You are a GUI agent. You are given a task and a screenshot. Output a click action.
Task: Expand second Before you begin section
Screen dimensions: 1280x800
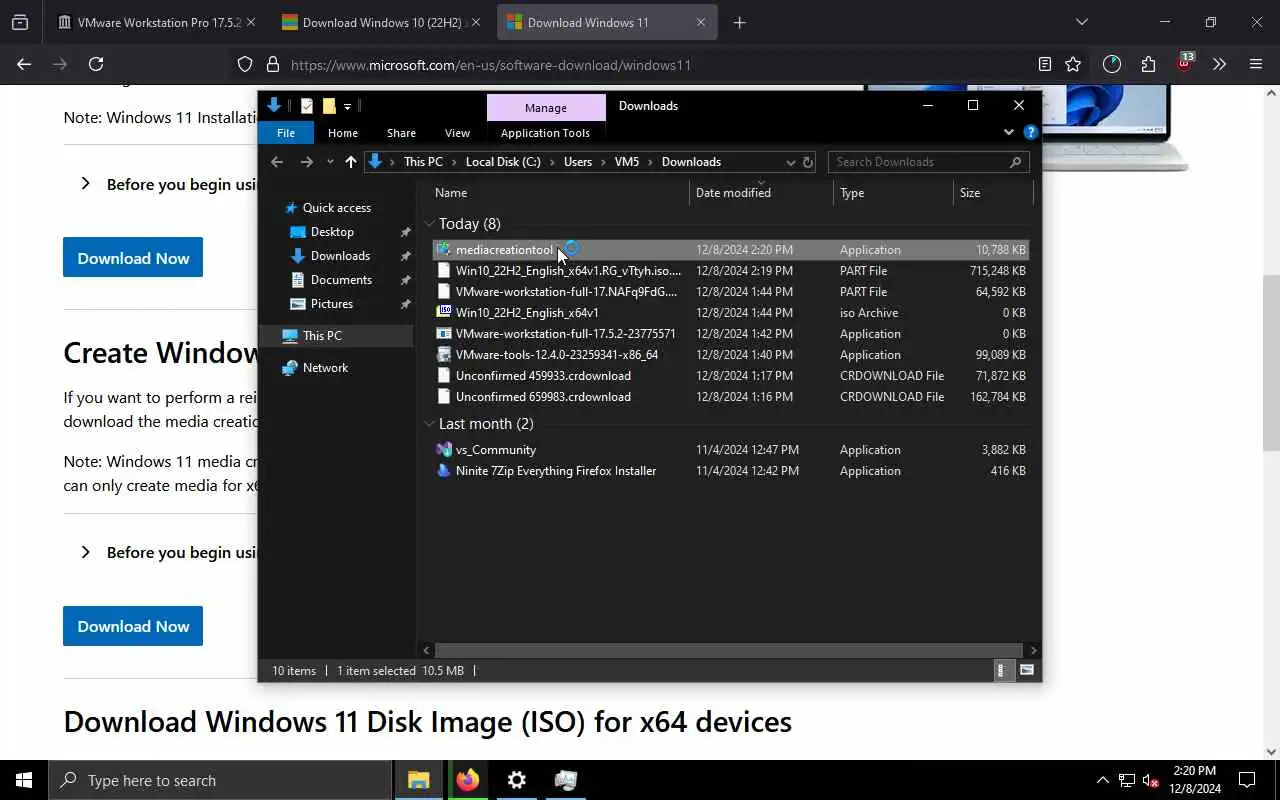click(85, 552)
